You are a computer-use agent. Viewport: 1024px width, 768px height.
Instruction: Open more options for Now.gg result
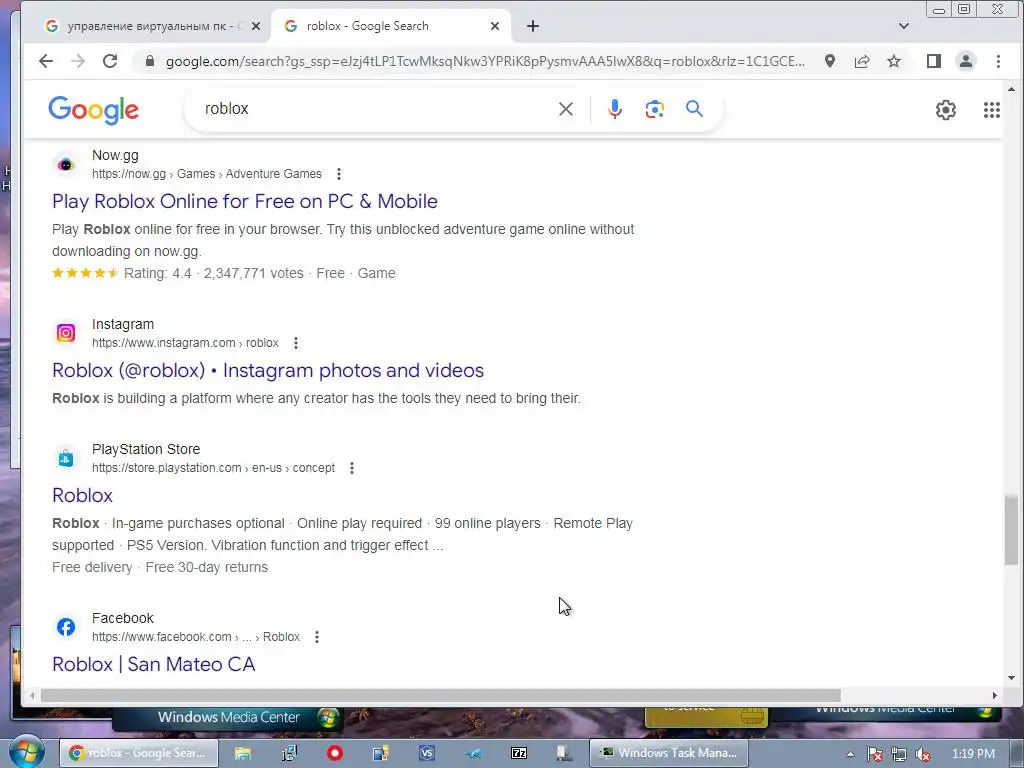338,174
